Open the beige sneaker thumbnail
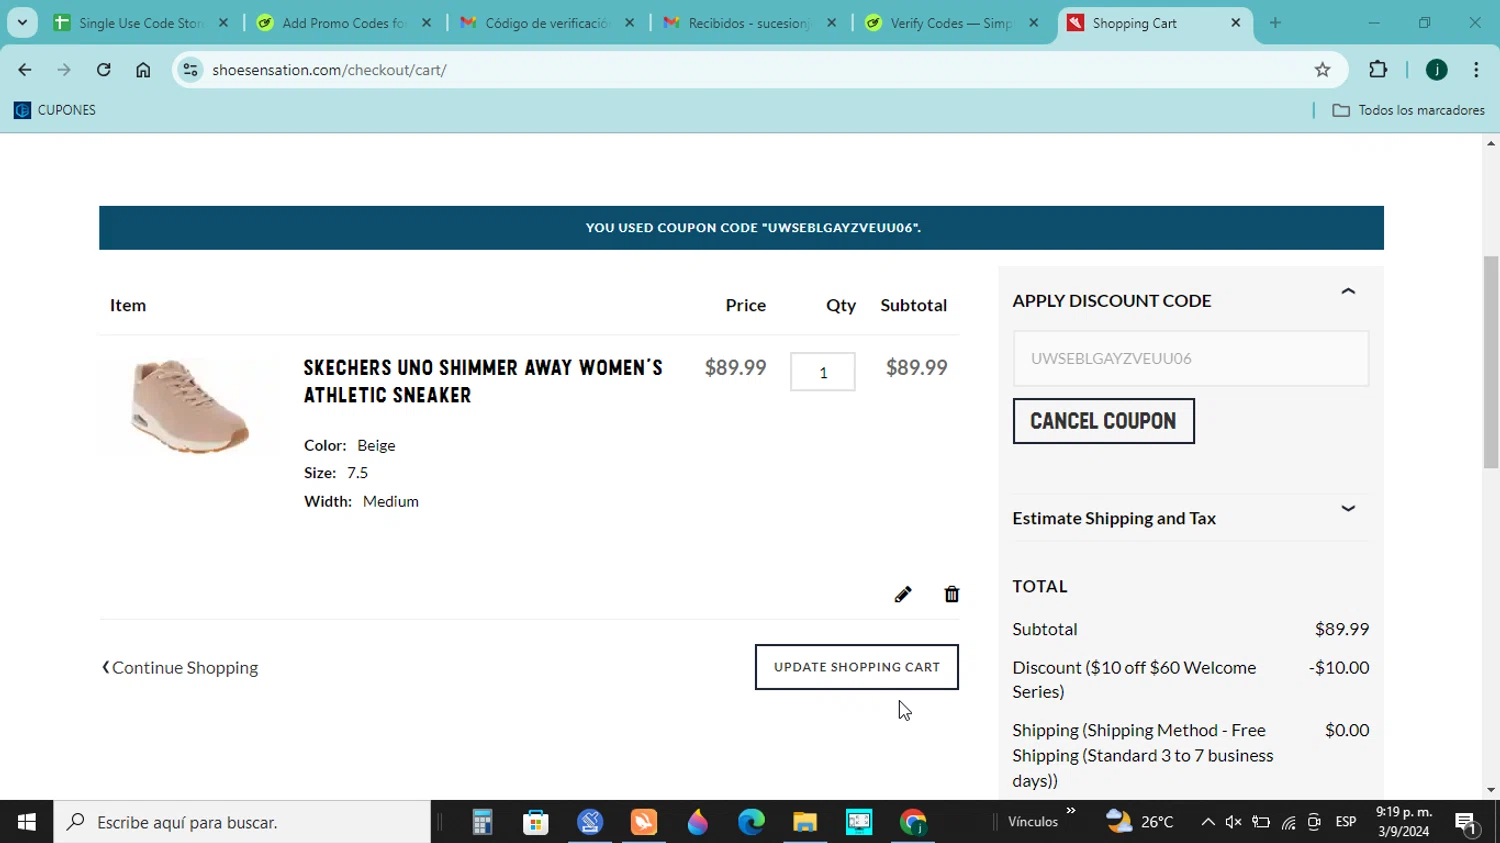1500x843 pixels. (190, 405)
